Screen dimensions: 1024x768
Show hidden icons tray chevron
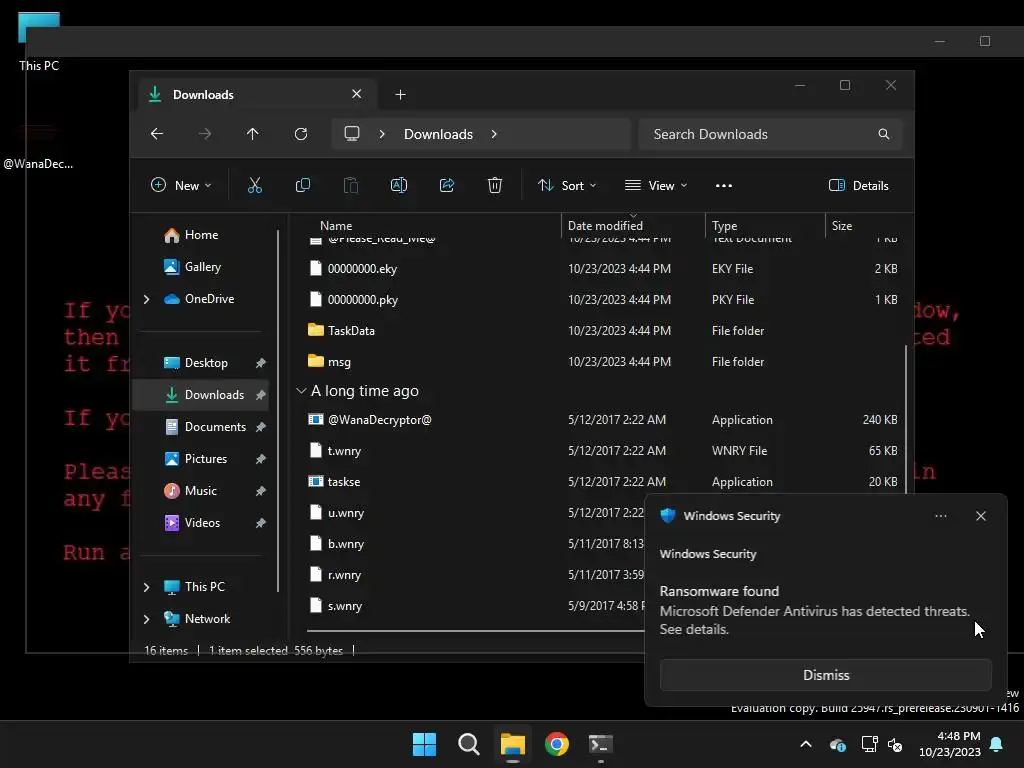(806, 744)
